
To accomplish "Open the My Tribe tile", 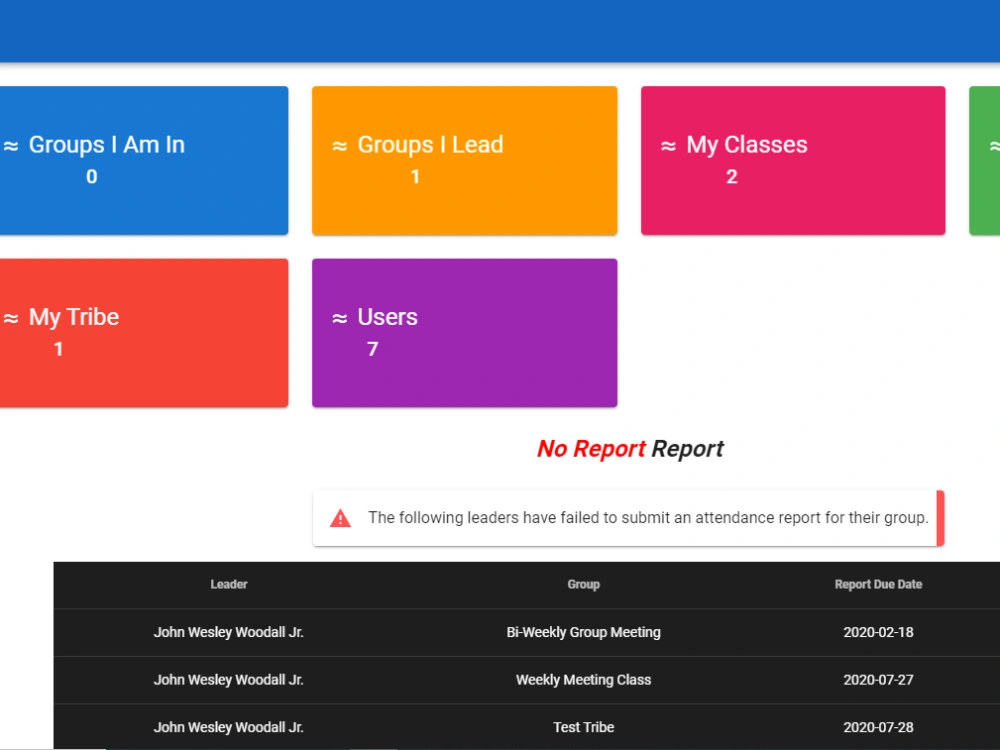I will coord(144,333).
